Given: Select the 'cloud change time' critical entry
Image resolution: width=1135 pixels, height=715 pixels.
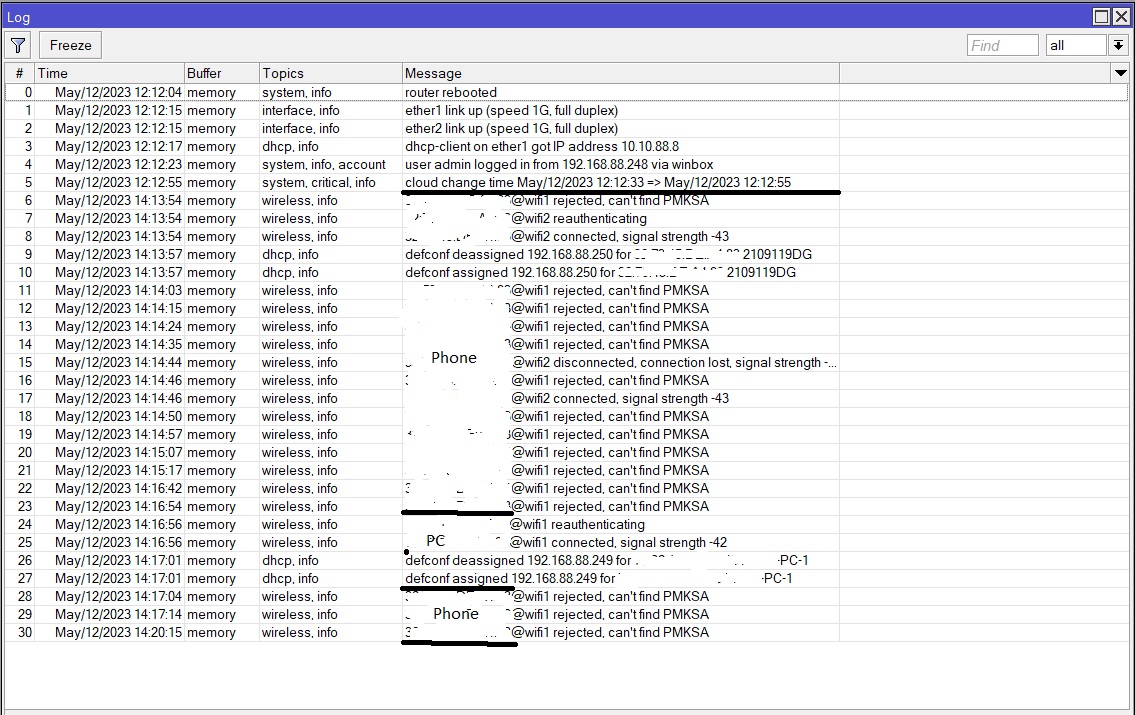Looking at the screenshot, I should click(x=566, y=182).
